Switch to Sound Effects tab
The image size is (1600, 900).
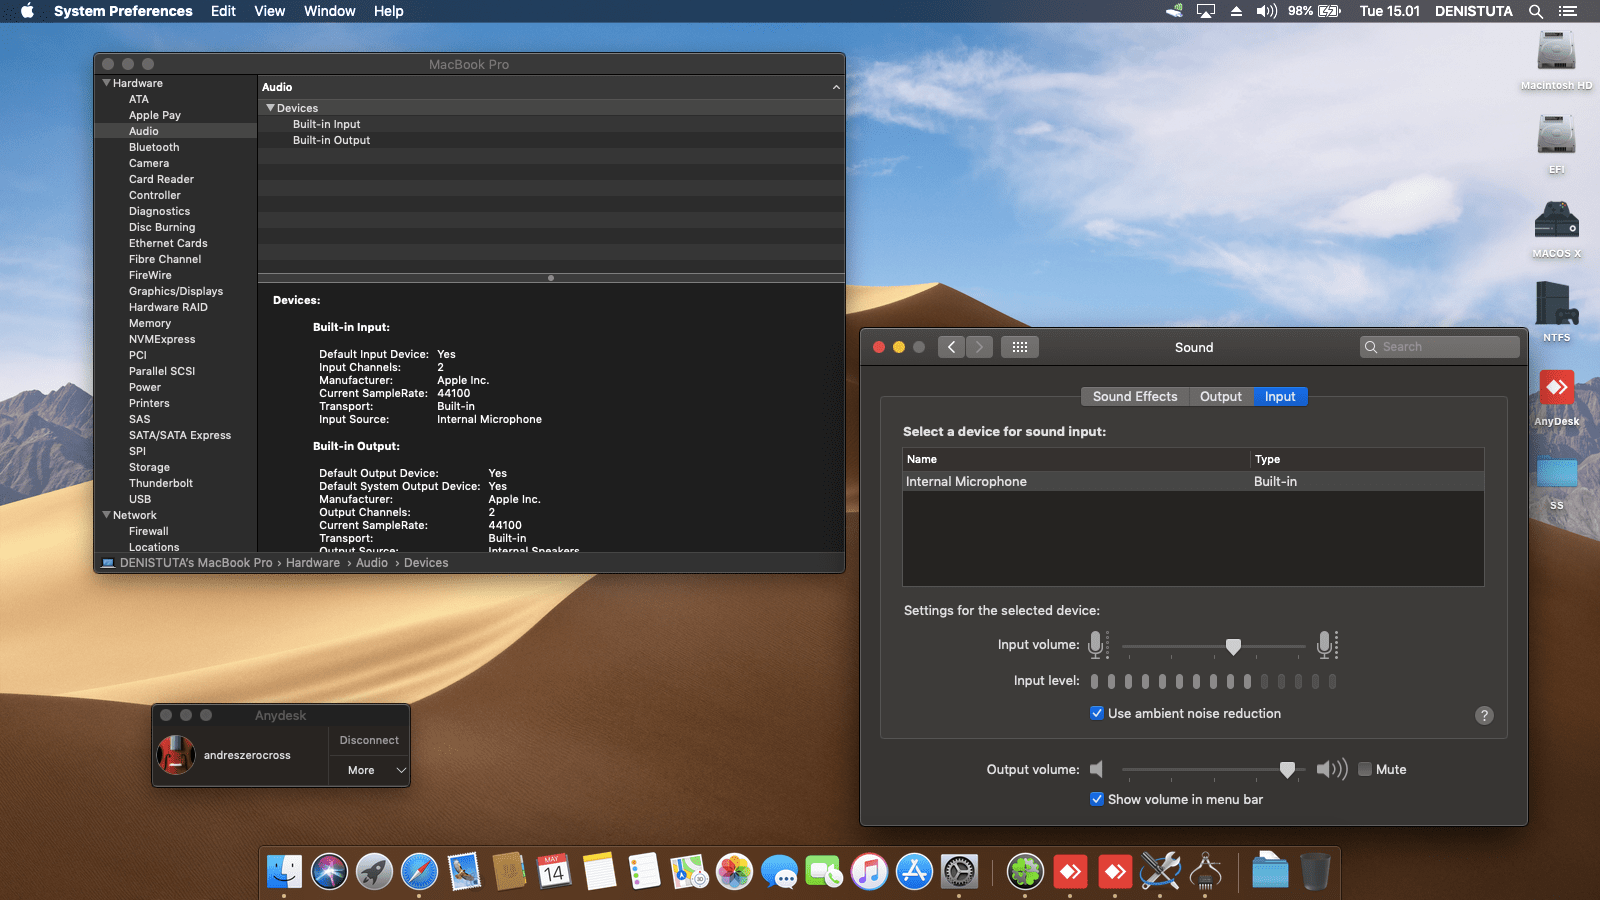[1135, 397]
